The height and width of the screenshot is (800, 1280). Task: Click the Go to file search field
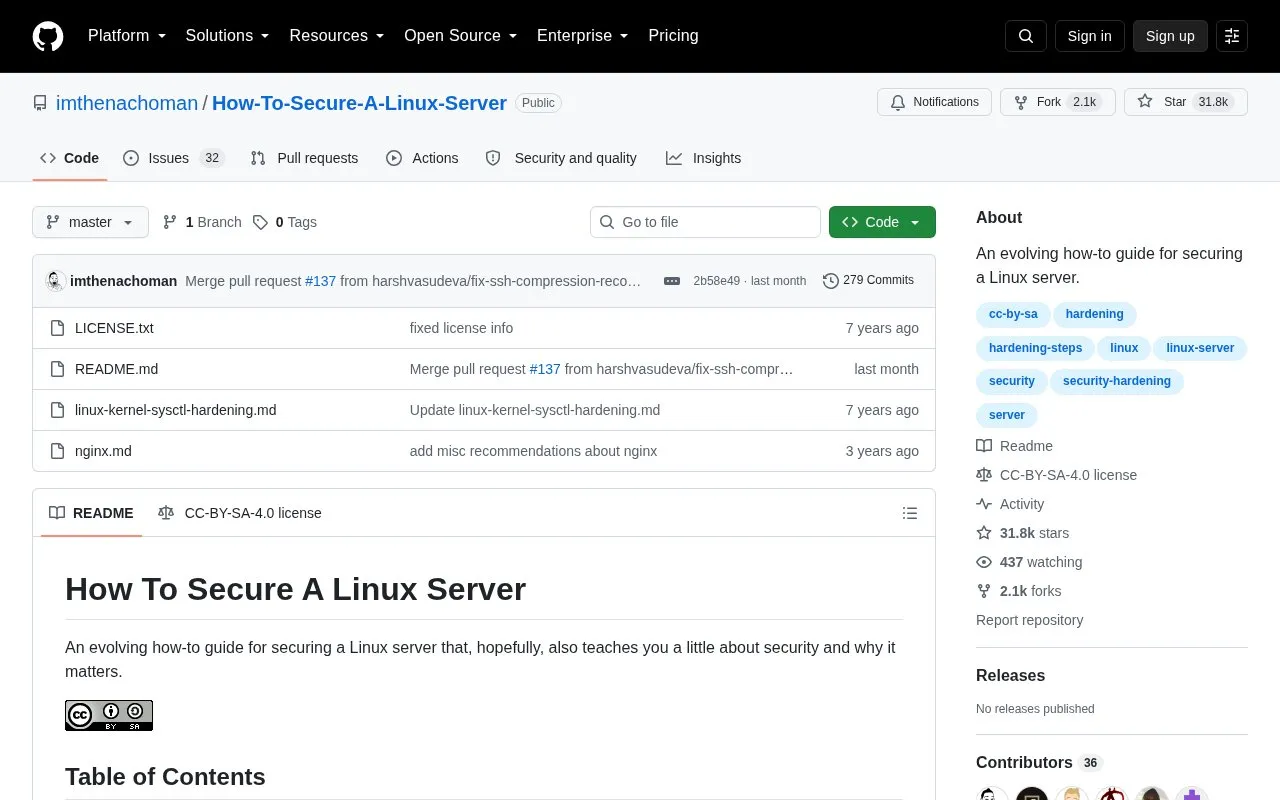(x=705, y=222)
